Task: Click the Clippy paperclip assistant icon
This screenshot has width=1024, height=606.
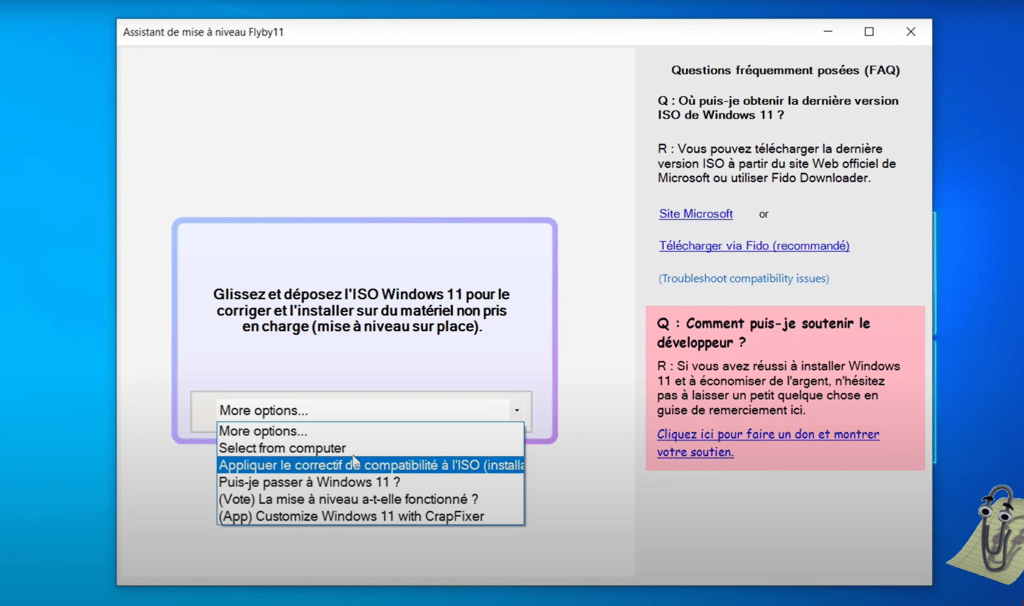Action: click(x=995, y=532)
